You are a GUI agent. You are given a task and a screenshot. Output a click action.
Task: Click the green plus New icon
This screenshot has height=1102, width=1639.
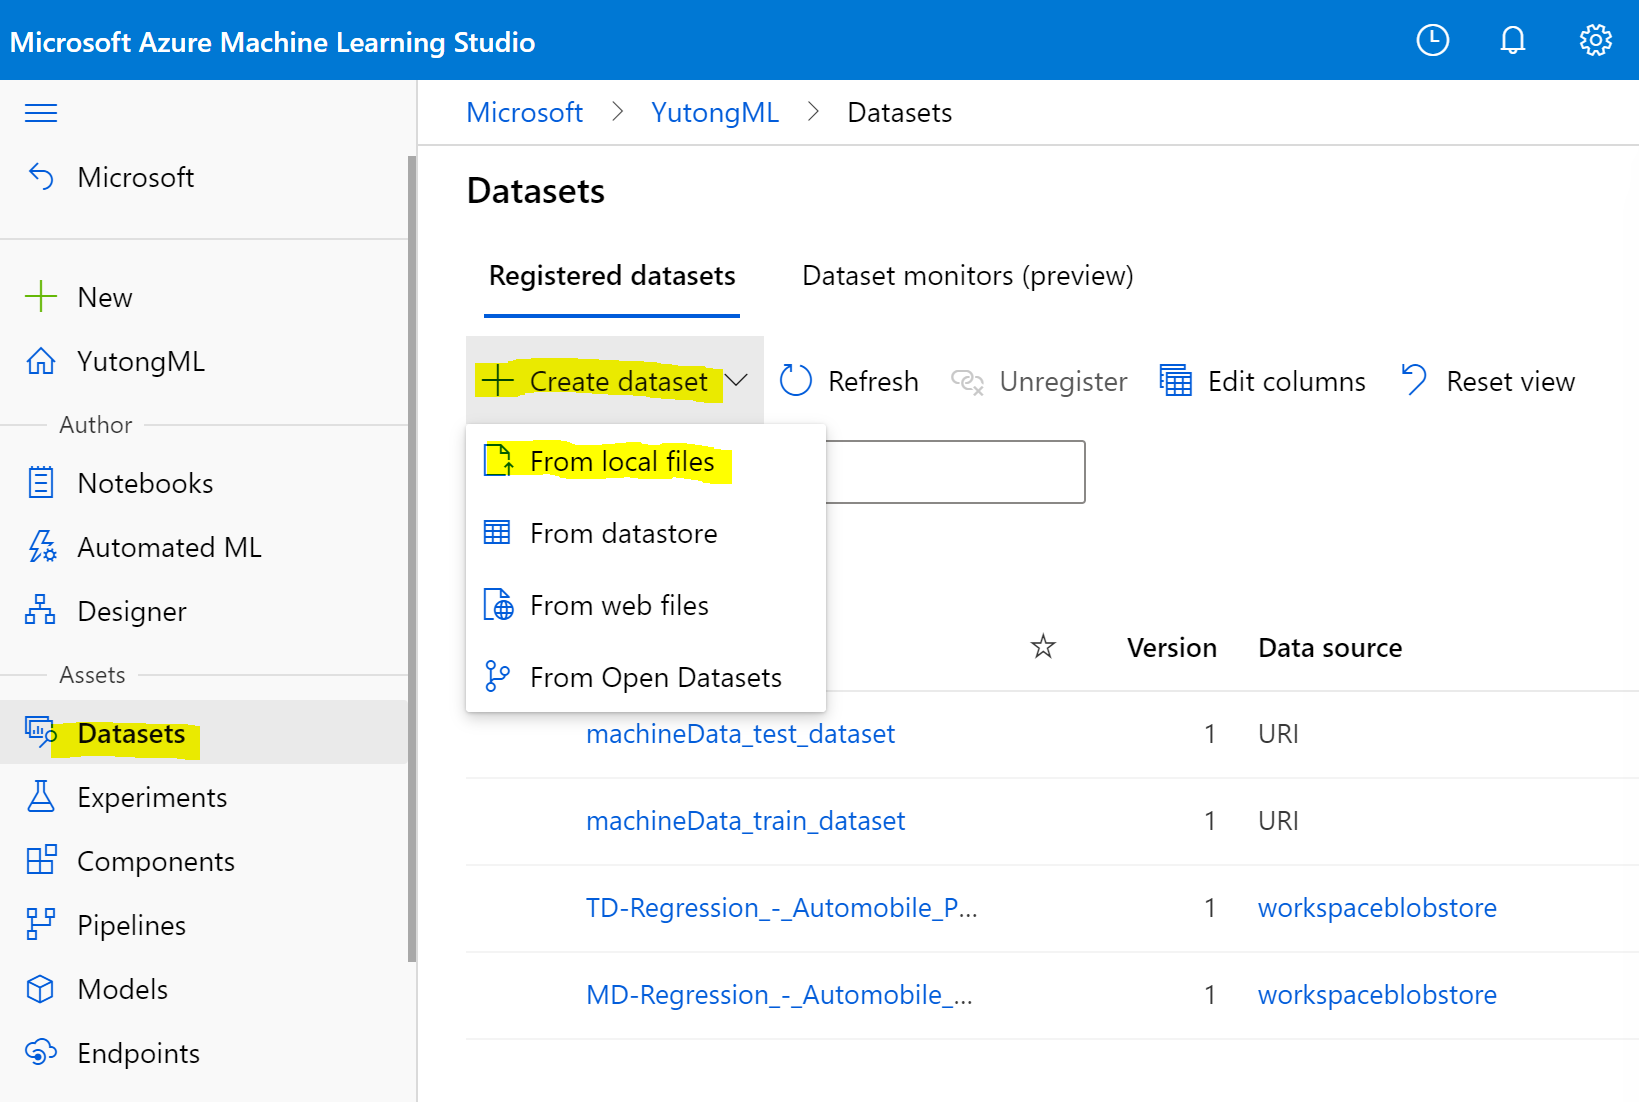[x=41, y=297]
